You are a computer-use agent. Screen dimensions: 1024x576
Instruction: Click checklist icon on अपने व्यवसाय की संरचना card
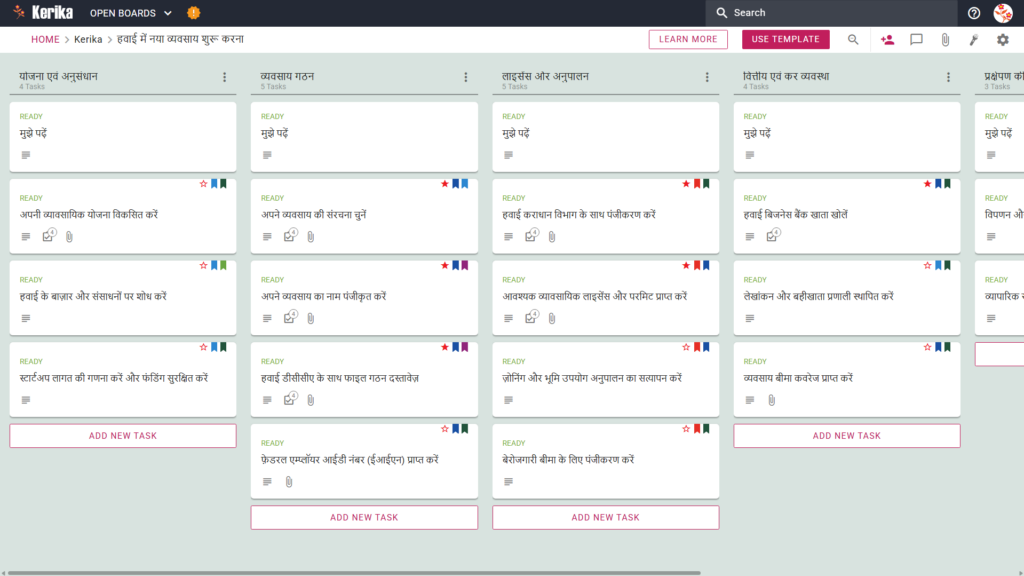pos(291,236)
